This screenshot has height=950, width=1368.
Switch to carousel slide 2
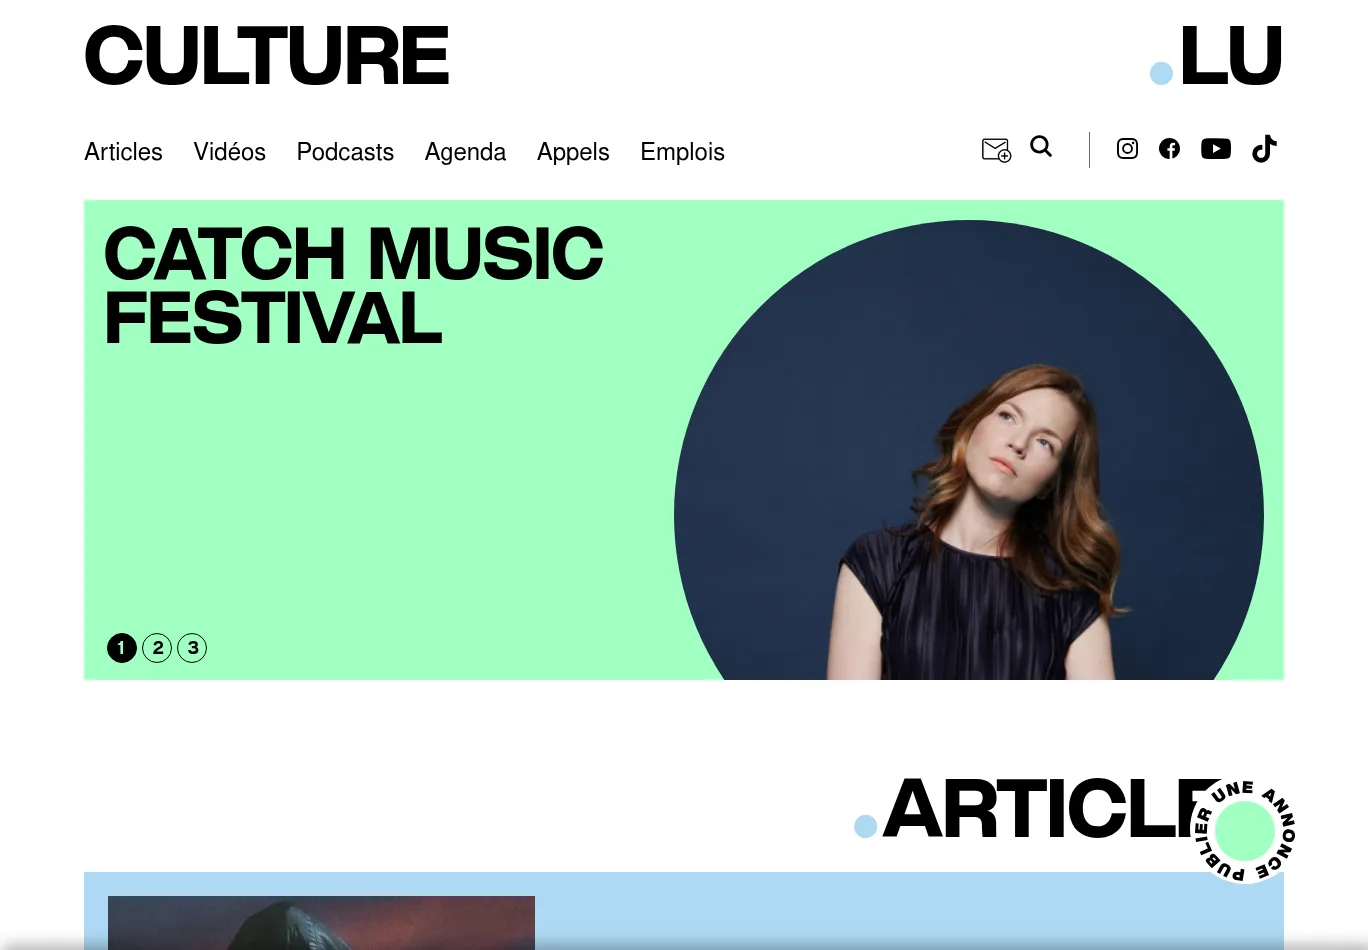tap(157, 648)
